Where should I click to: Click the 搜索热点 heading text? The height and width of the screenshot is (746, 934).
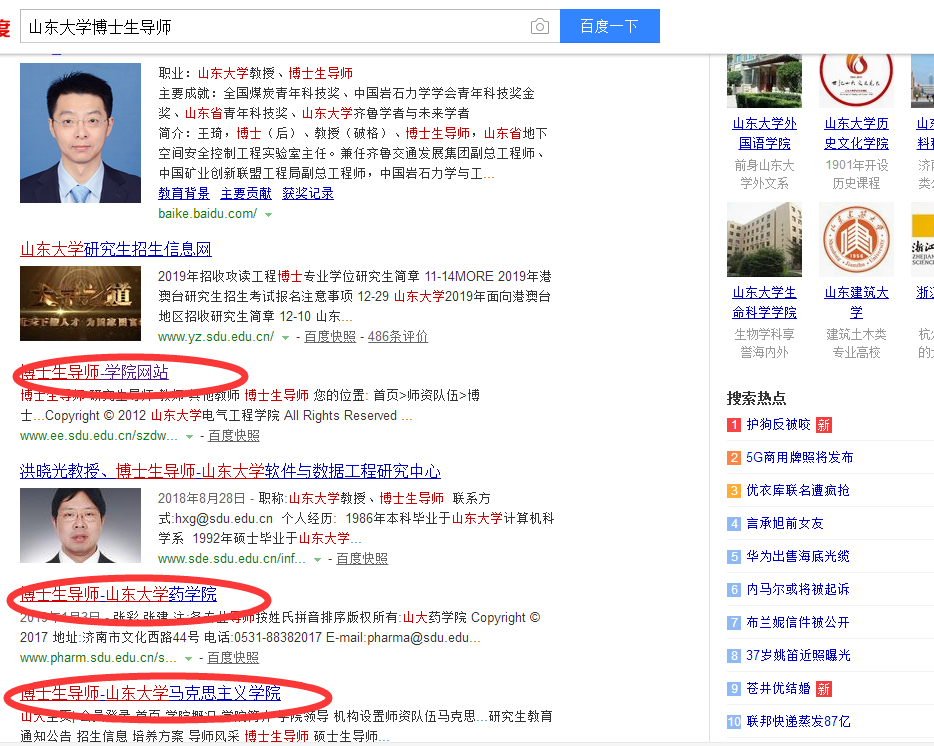pos(756,397)
